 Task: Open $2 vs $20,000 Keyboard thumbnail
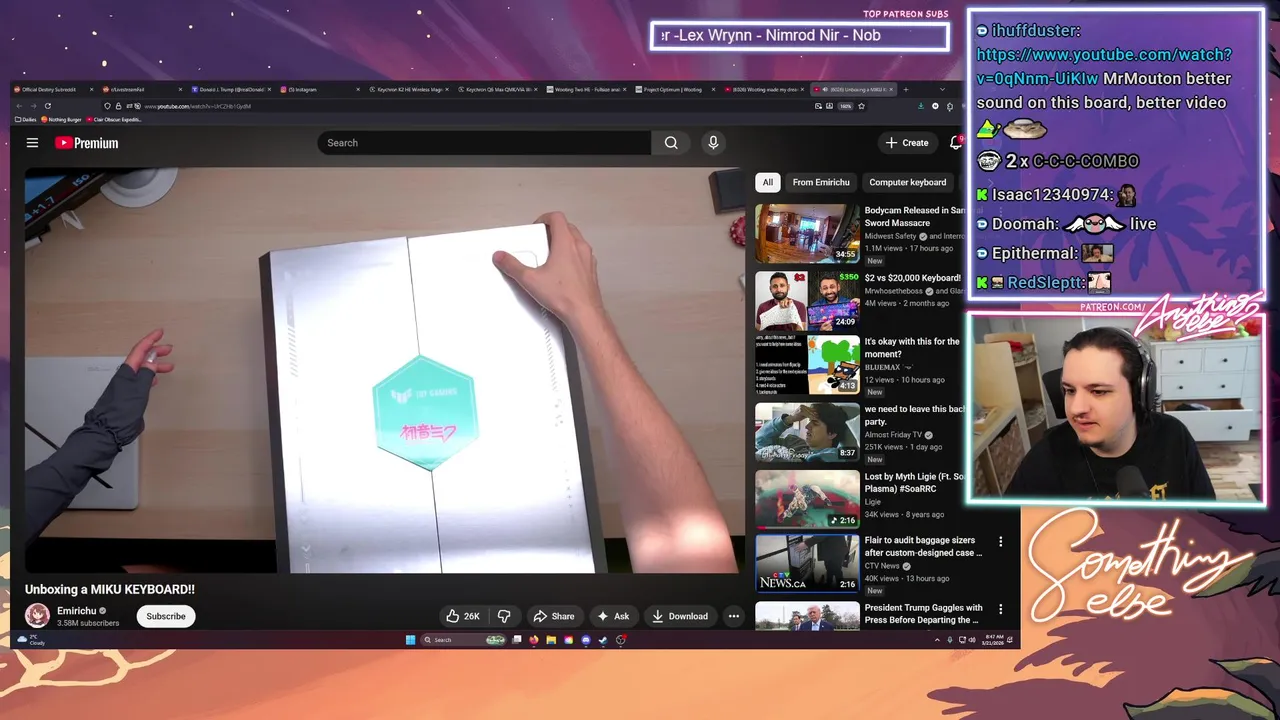pyautogui.click(x=807, y=301)
